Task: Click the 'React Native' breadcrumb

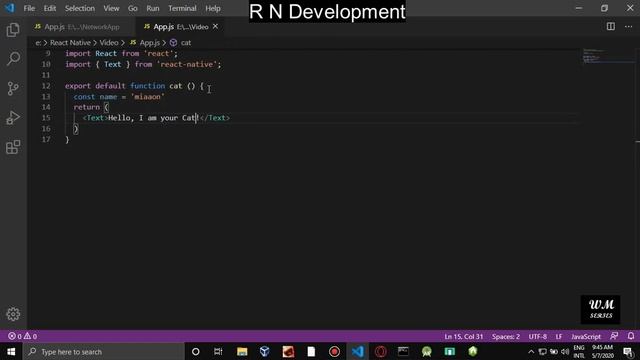Action: pos(70,42)
